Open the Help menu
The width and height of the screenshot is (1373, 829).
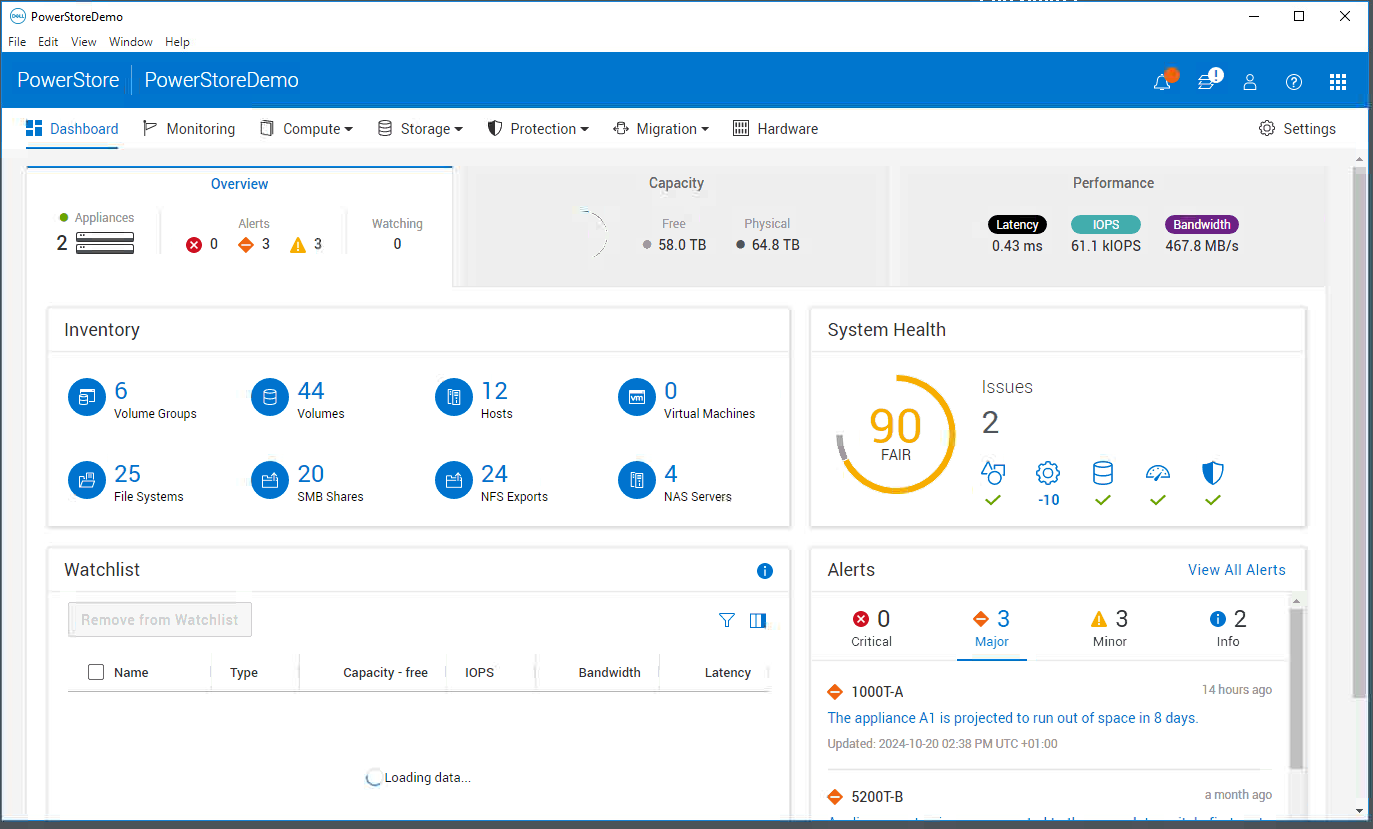[x=177, y=42]
